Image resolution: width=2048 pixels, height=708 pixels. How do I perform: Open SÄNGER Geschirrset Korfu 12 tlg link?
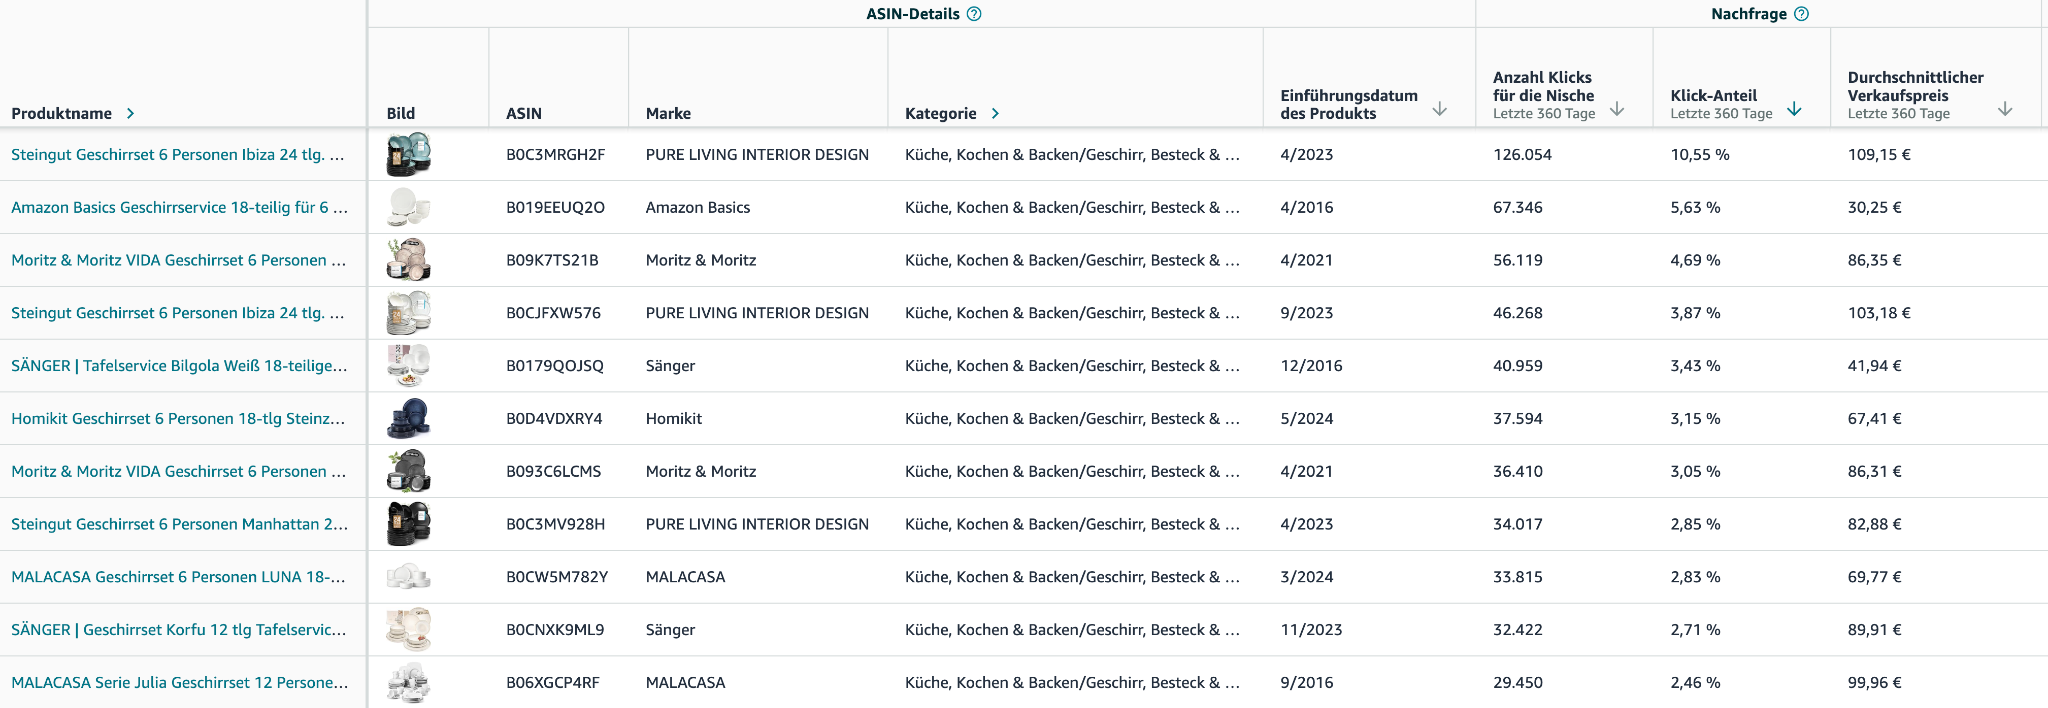coord(179,630)
